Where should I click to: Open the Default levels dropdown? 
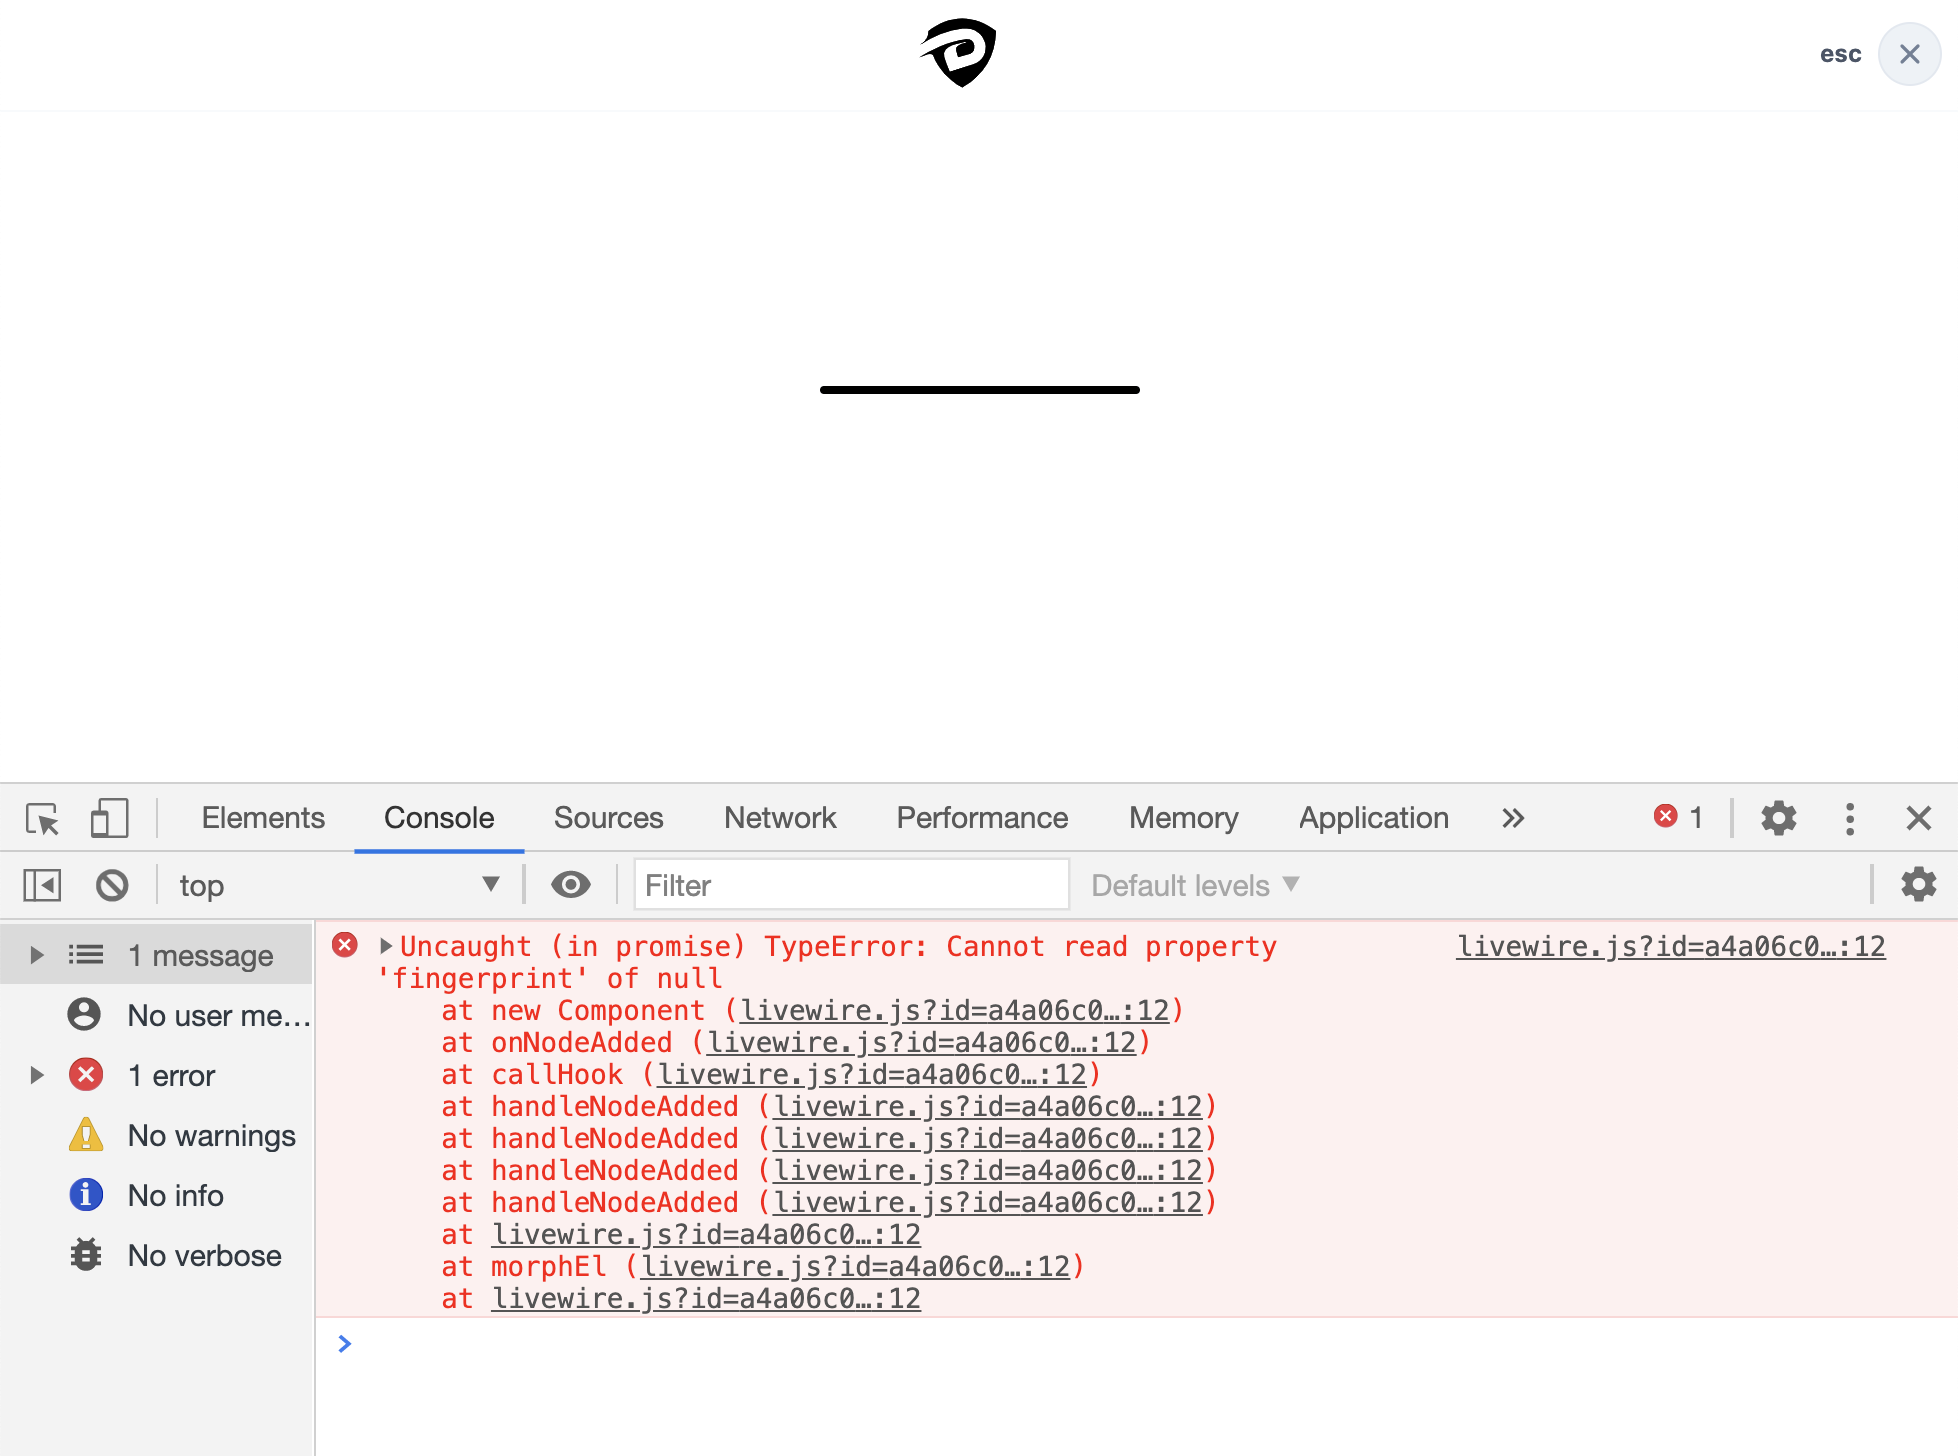[1192, 884]
